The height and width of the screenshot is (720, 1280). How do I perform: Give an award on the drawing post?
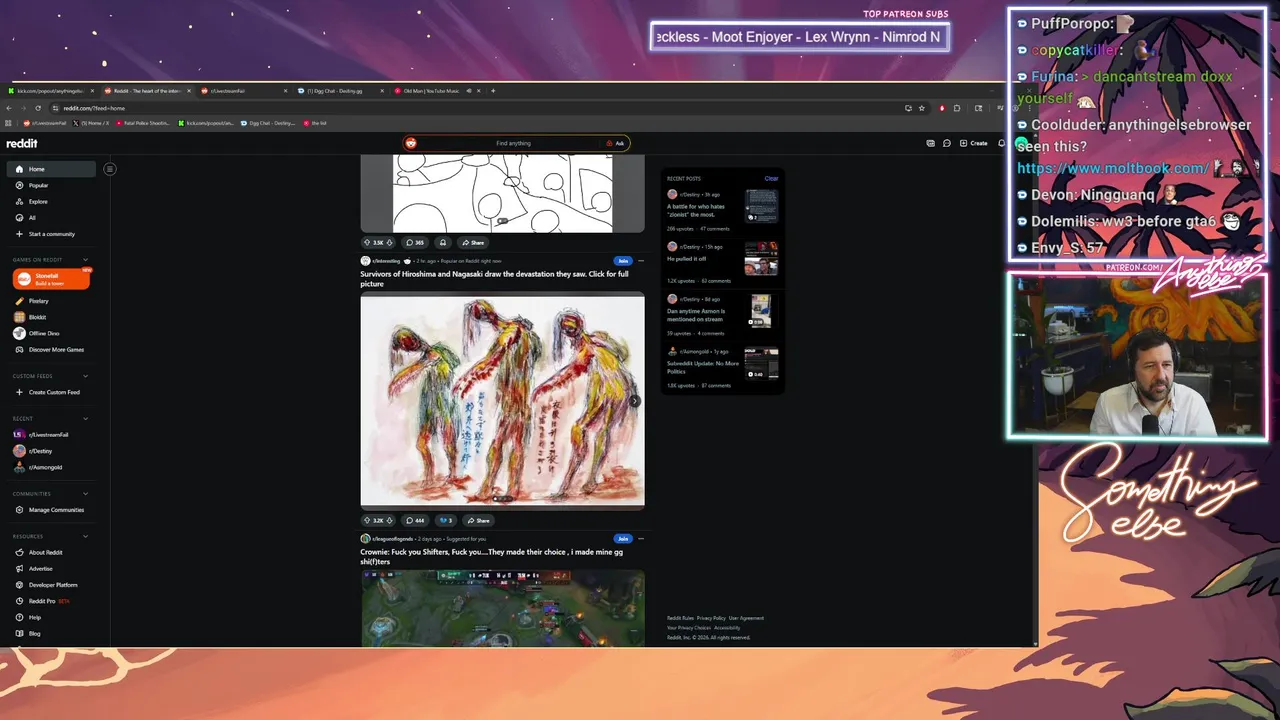[x=443, y=242]
